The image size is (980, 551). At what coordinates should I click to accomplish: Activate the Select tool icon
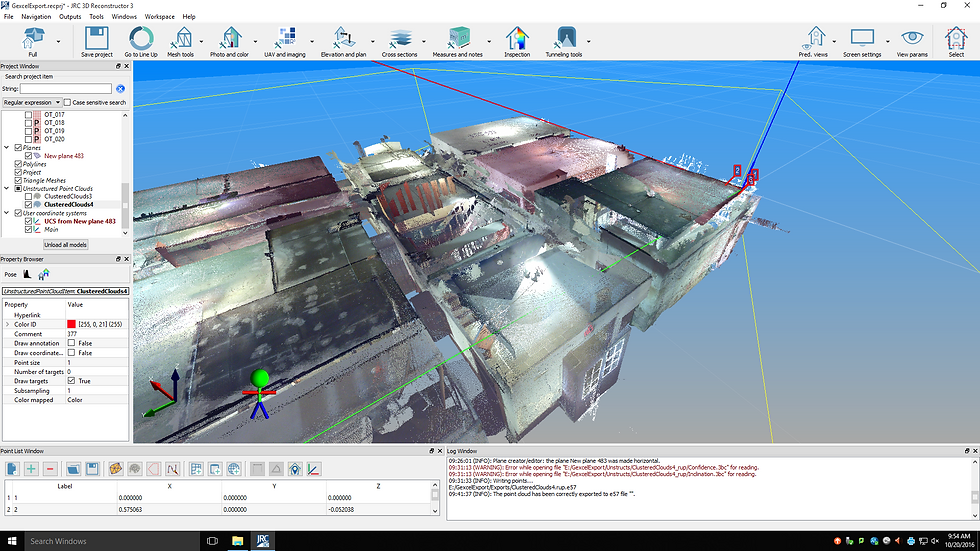pyautogui.click(x=956, y=38)
